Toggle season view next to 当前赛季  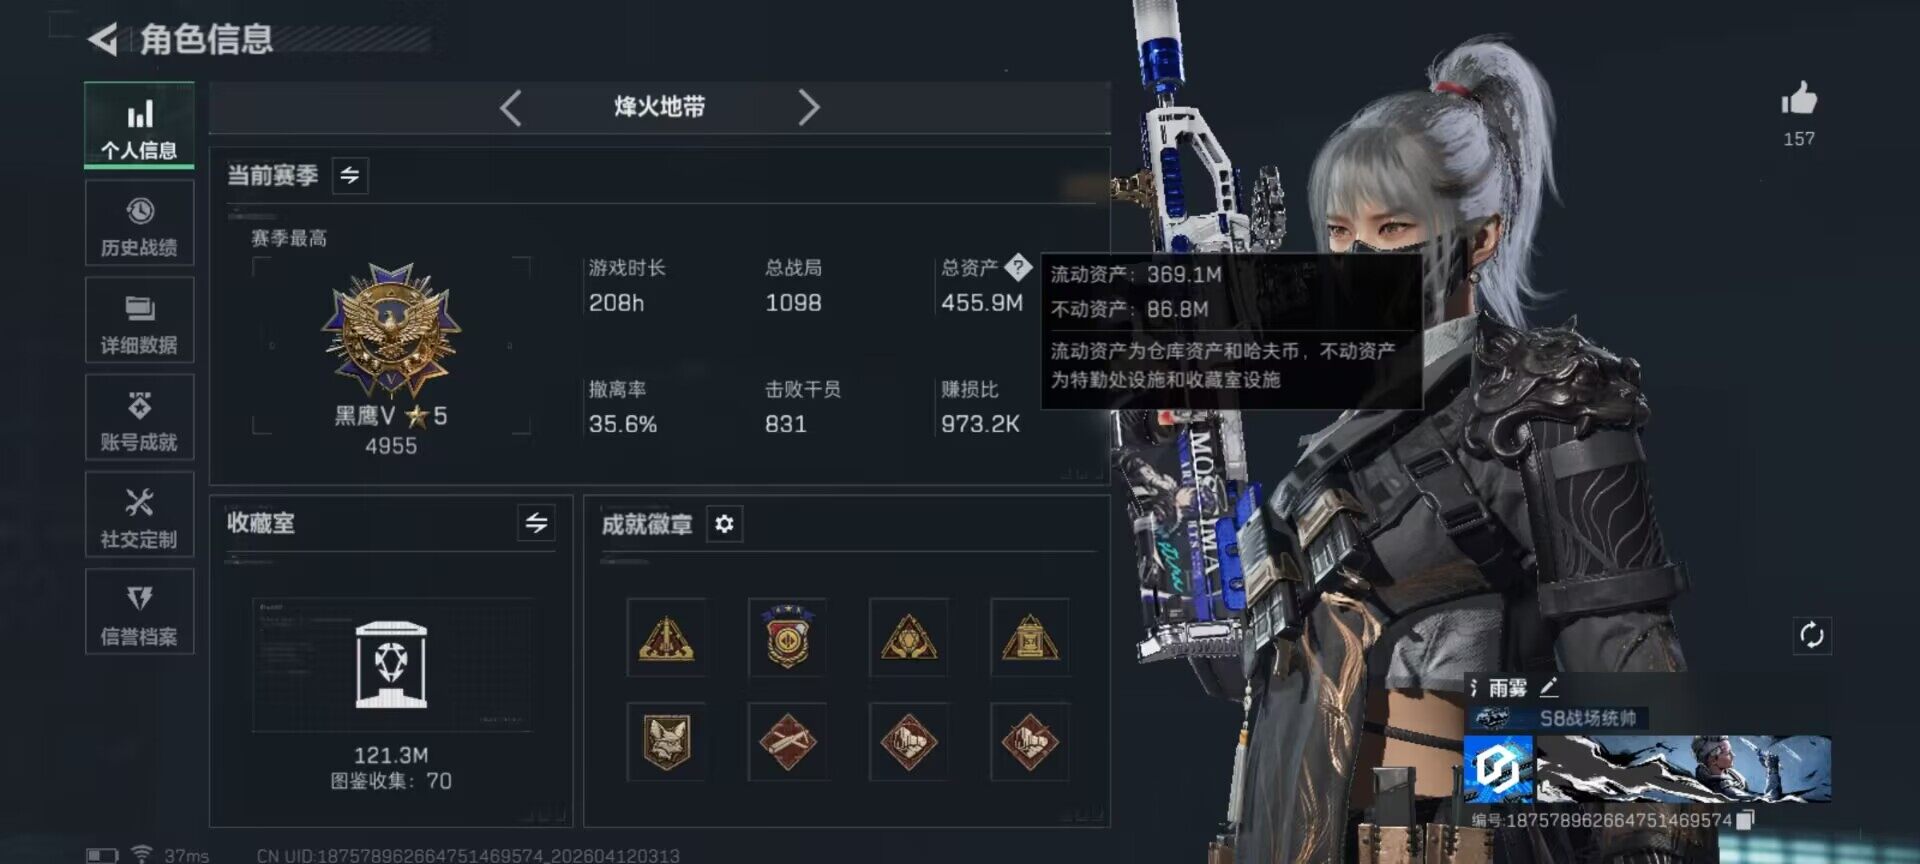350,176
